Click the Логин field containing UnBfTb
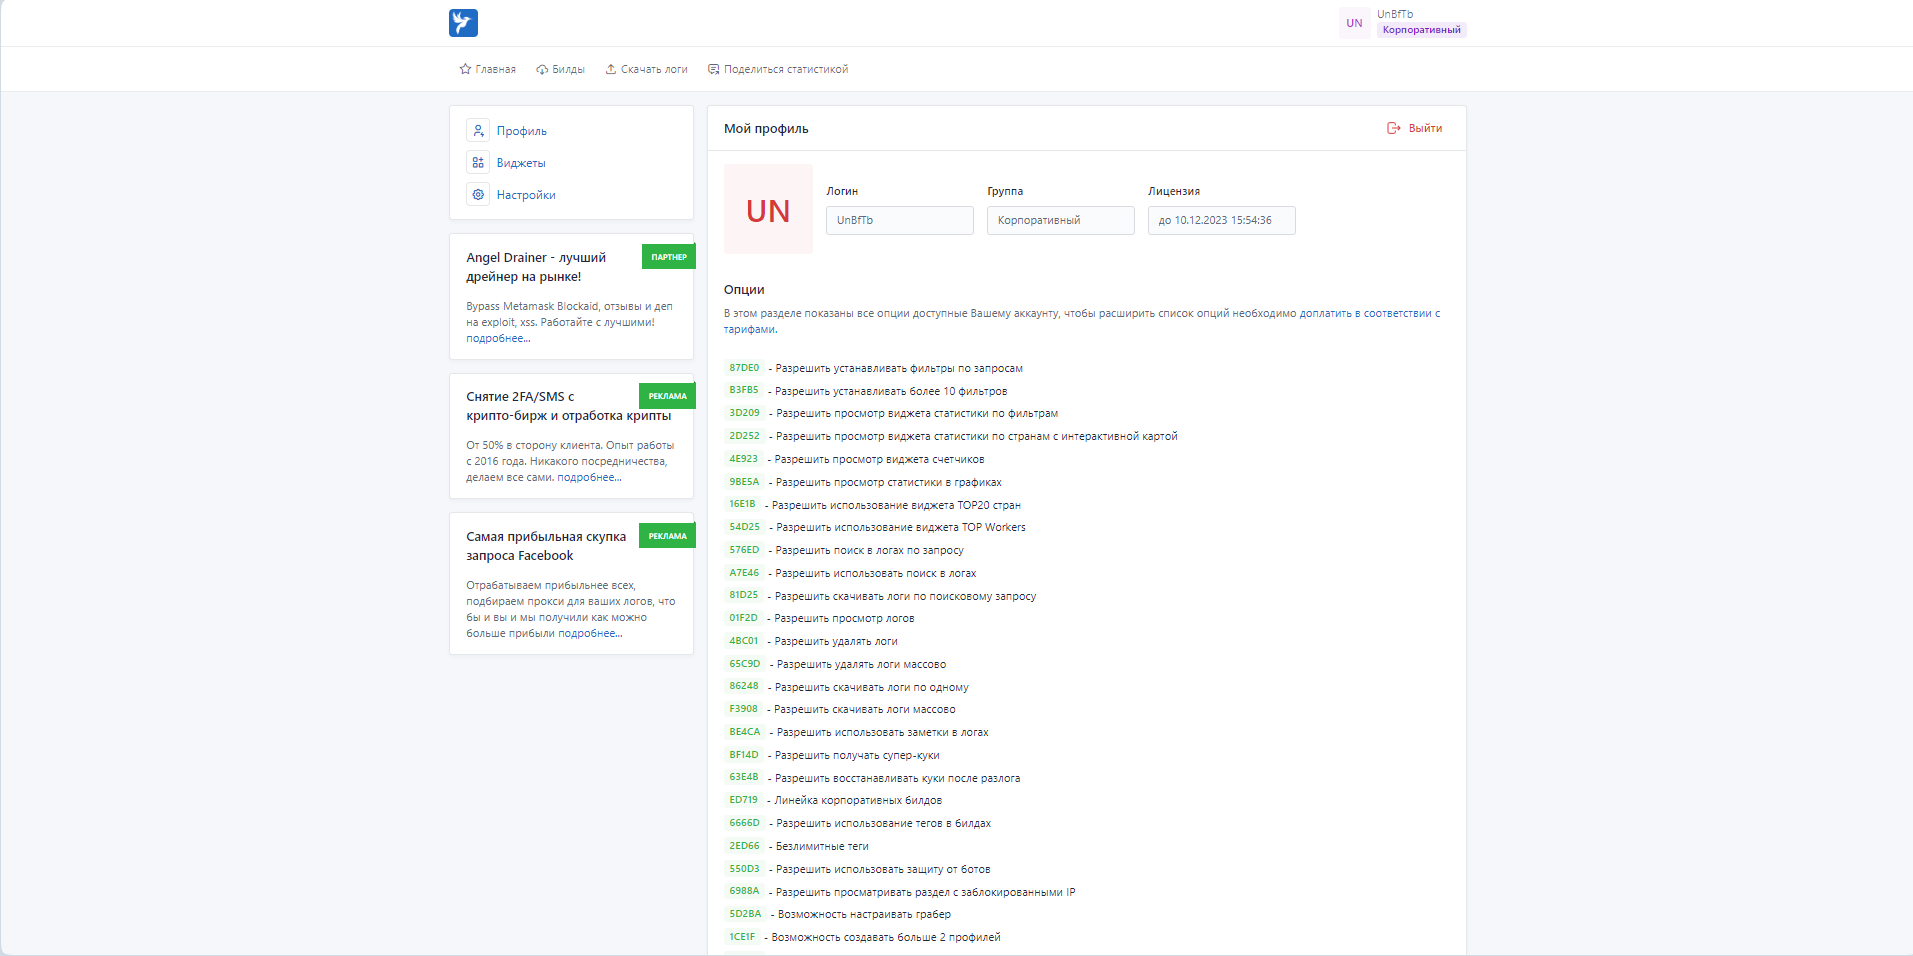The image size is (1913, 956). (x=900, y=220)
